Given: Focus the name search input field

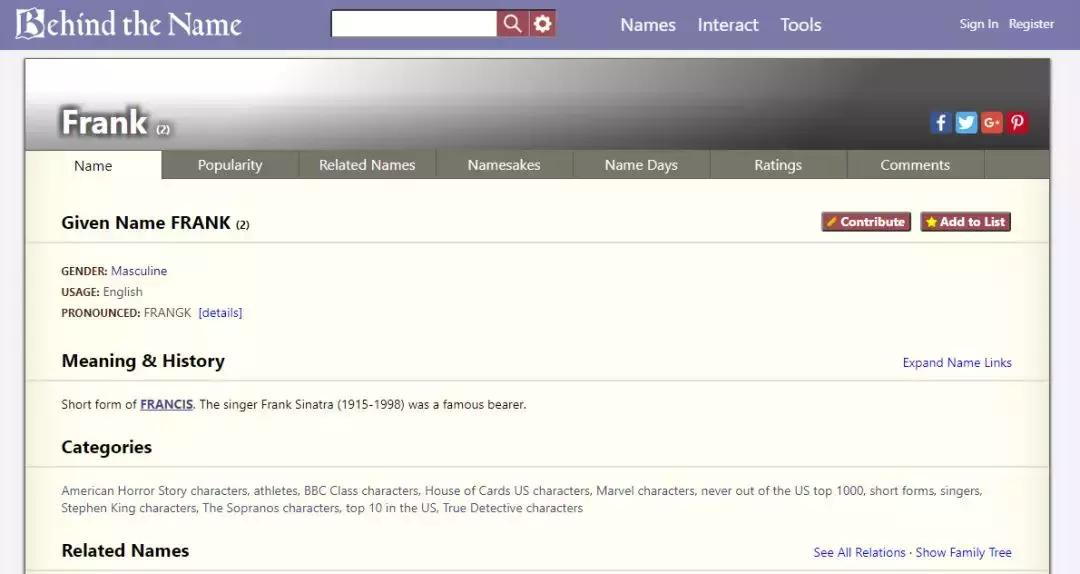Looking at the screenshot, I should (x=414, y=24).
